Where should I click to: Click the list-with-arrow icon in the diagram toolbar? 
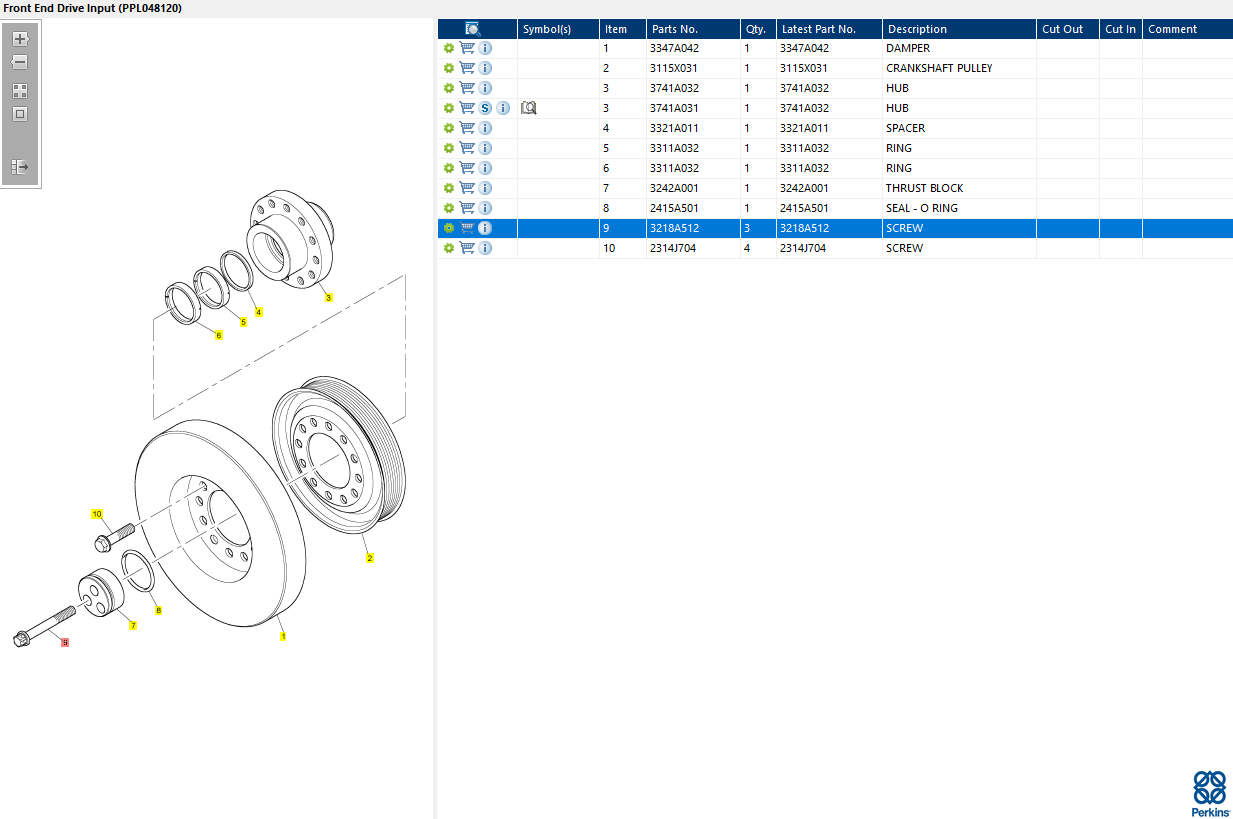coord(20,167)
